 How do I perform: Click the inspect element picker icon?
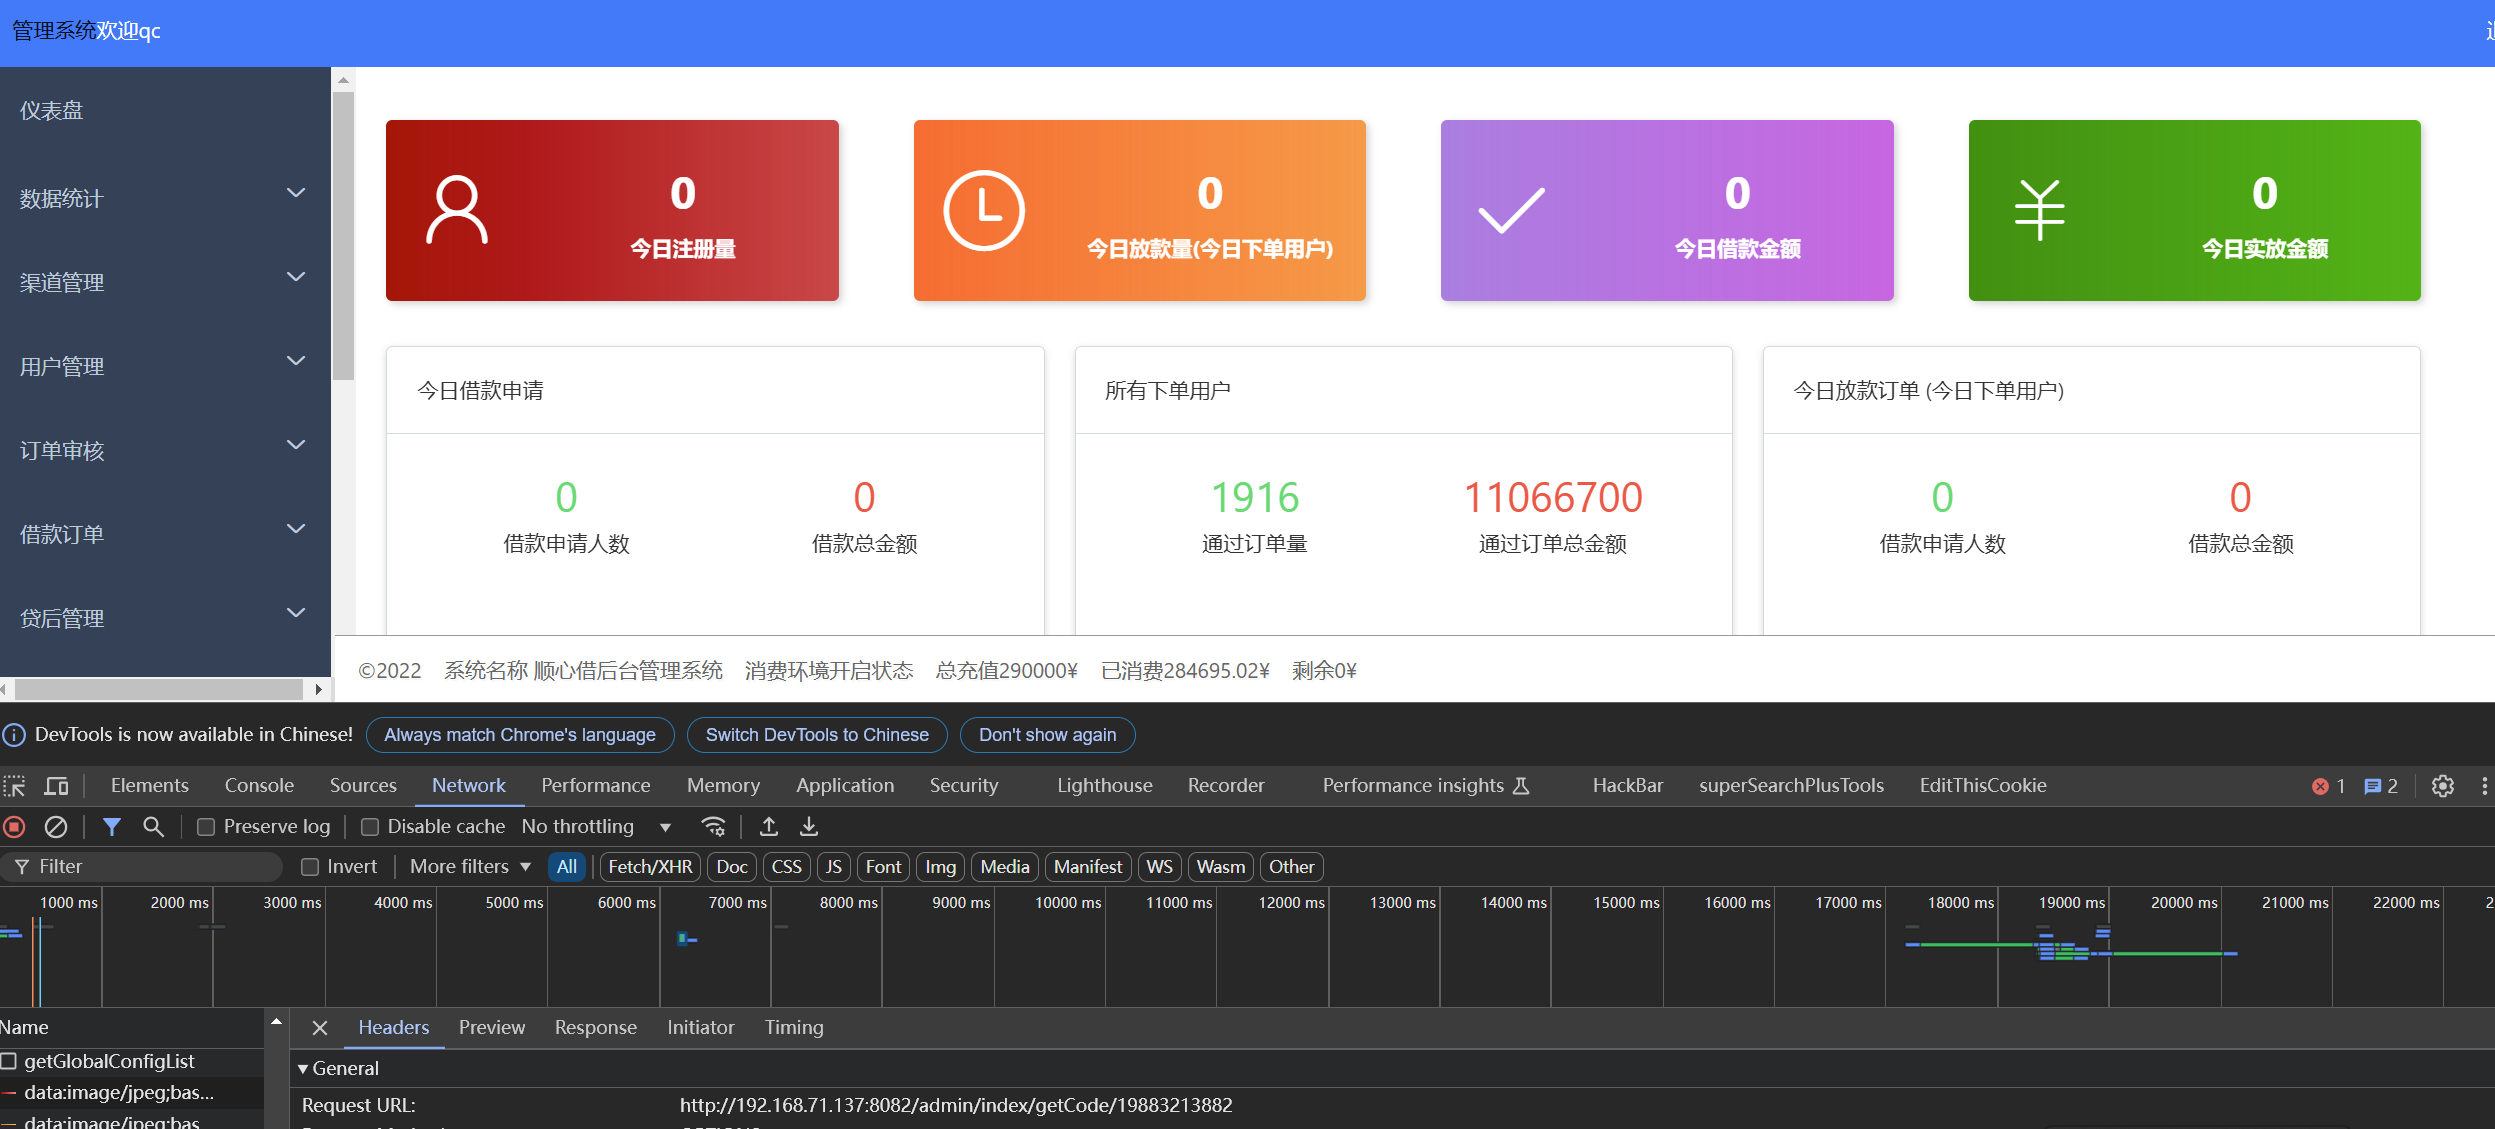(x=14, y=786)
